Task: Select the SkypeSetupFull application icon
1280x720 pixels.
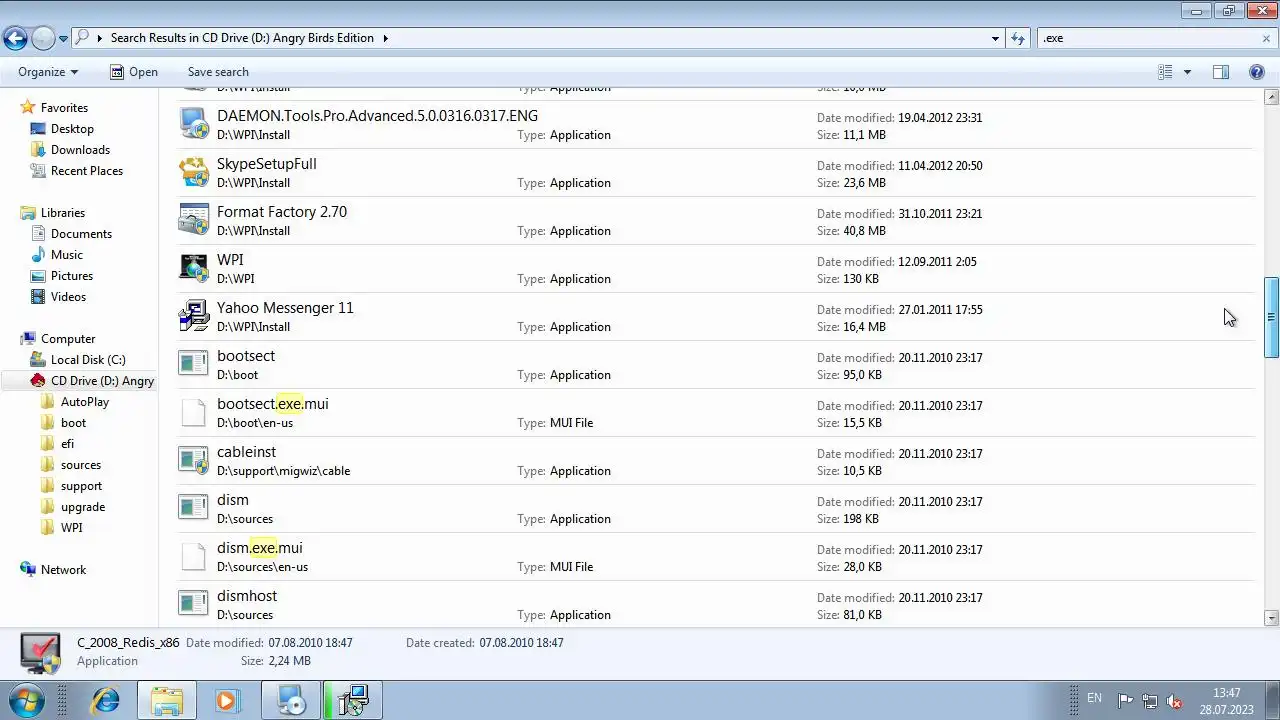Action: coord(194,172)
